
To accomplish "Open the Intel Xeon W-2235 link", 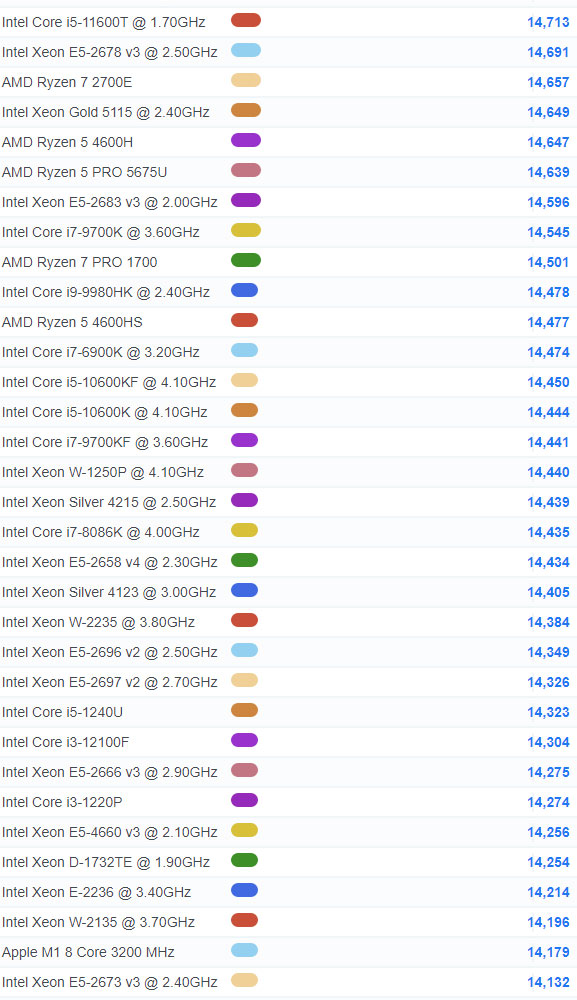I will coord(98,622).
